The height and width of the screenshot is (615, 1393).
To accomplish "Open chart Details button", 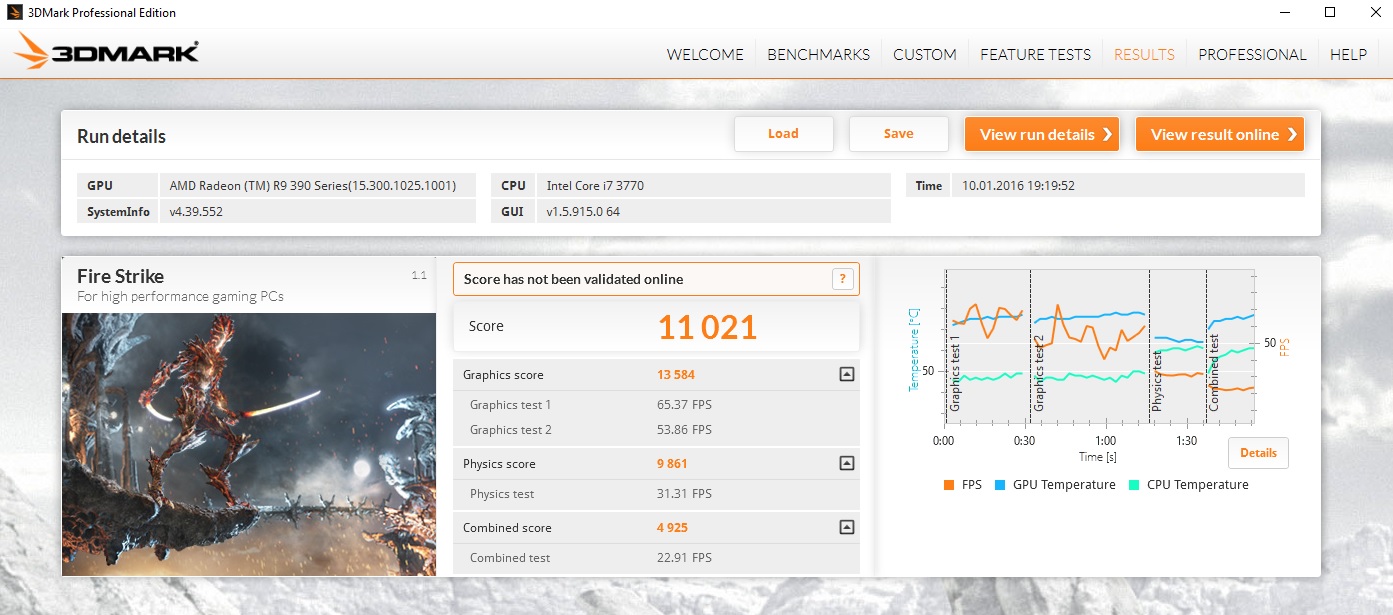I will pos(1258,453).
